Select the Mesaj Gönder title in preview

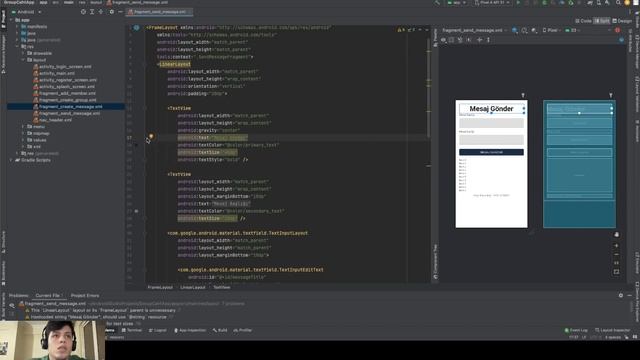pos(491,109)
